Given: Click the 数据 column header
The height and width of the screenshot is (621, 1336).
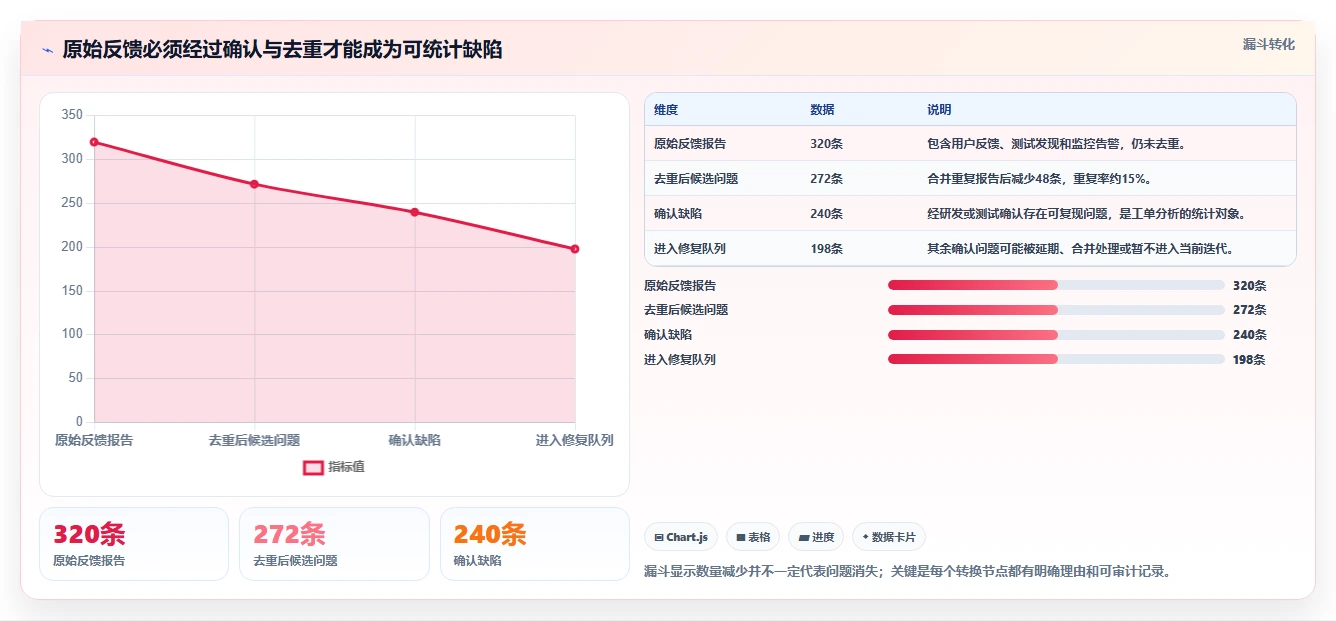Looking at the screenshot, I should coord(822,110).
